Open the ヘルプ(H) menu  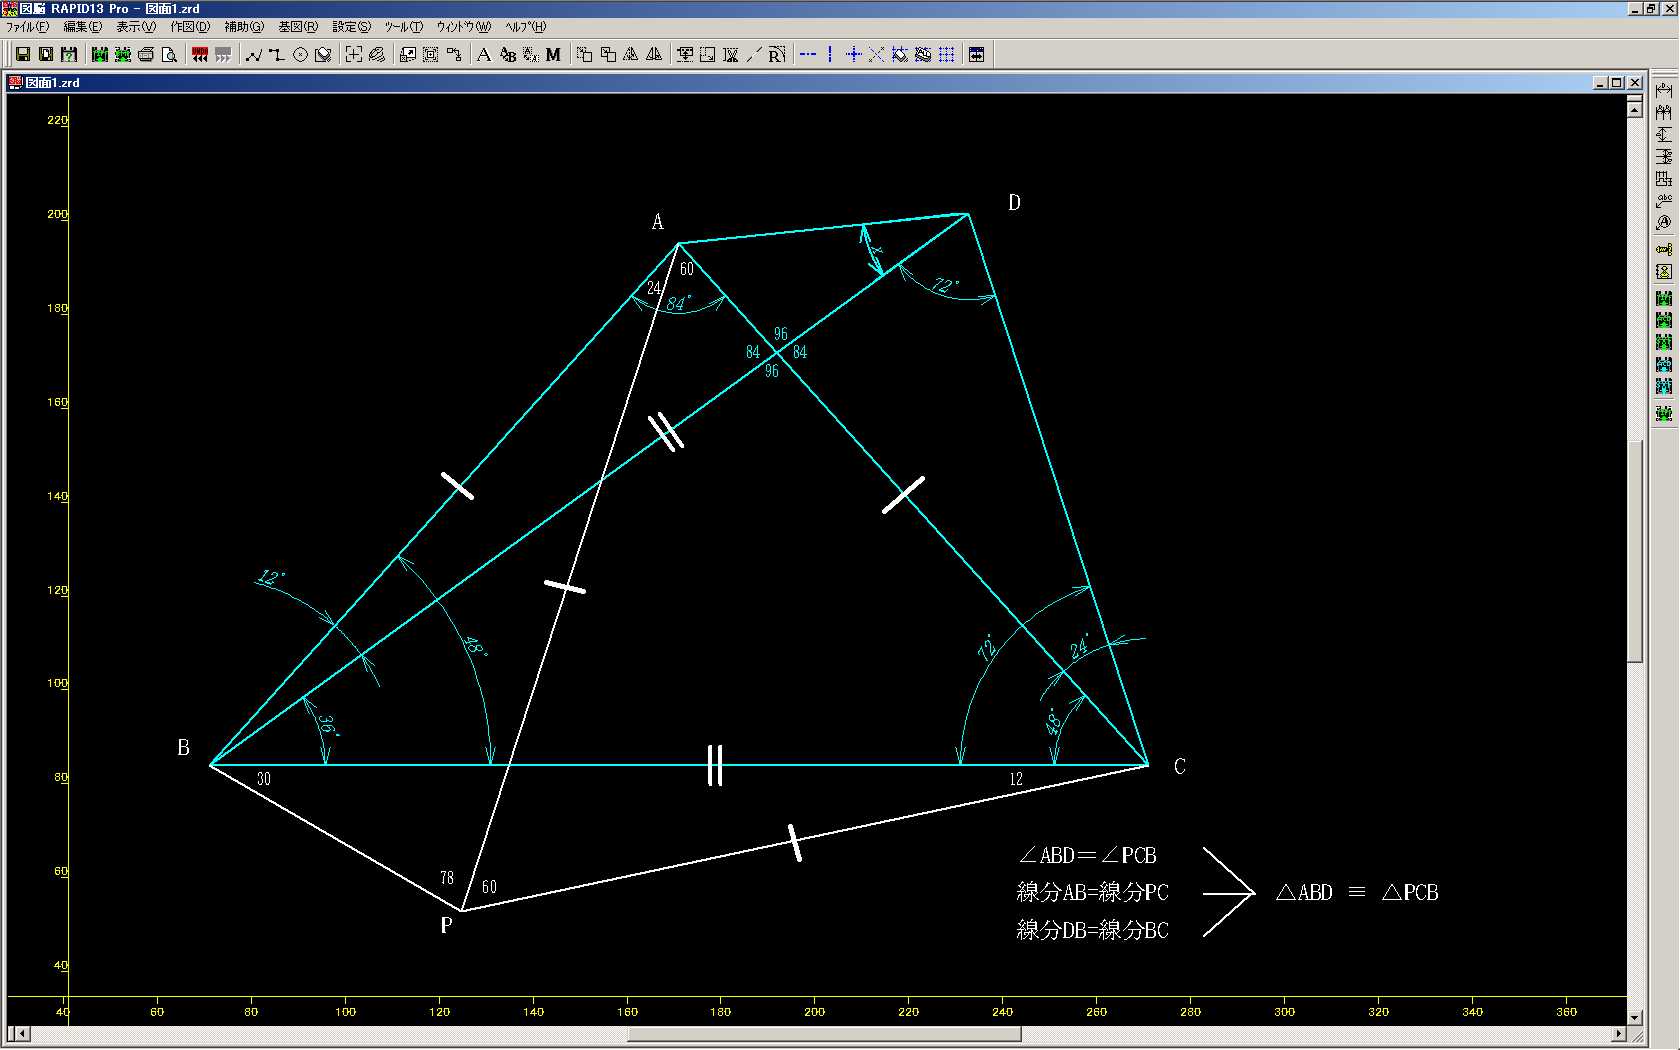point(525,27)
